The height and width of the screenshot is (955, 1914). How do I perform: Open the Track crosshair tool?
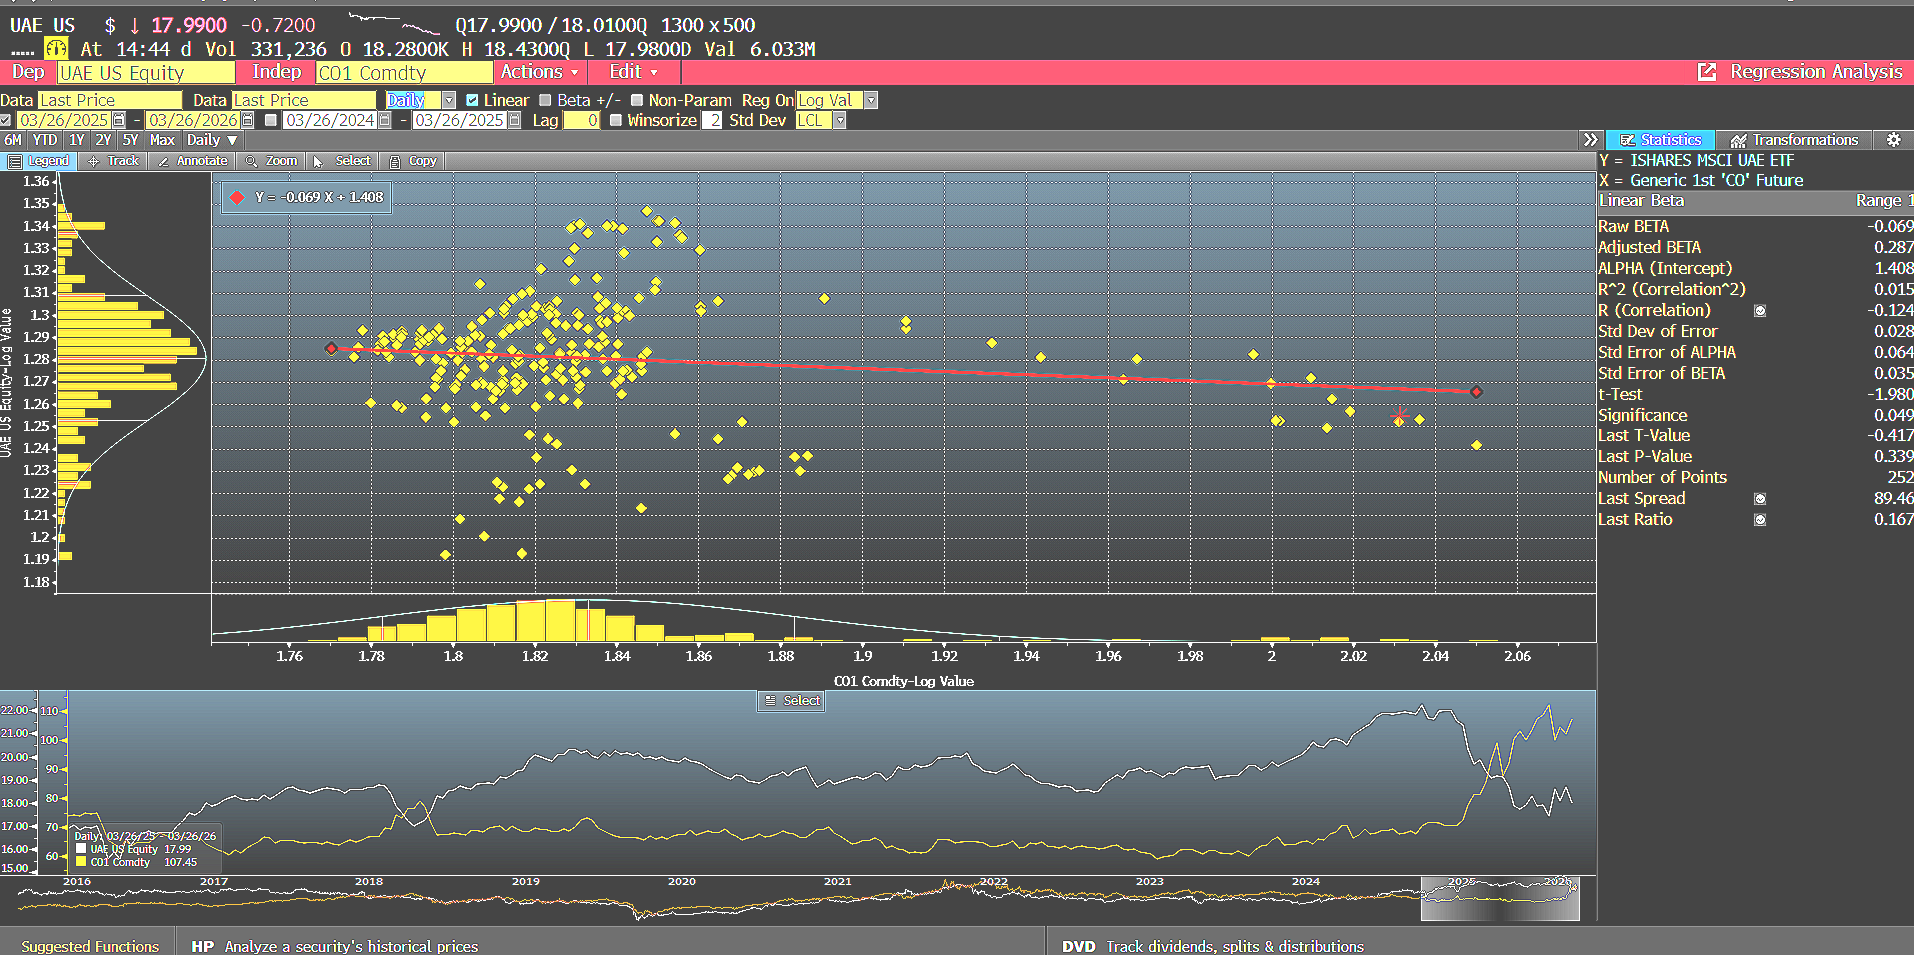pyautogui.click(x=113, y=160)
